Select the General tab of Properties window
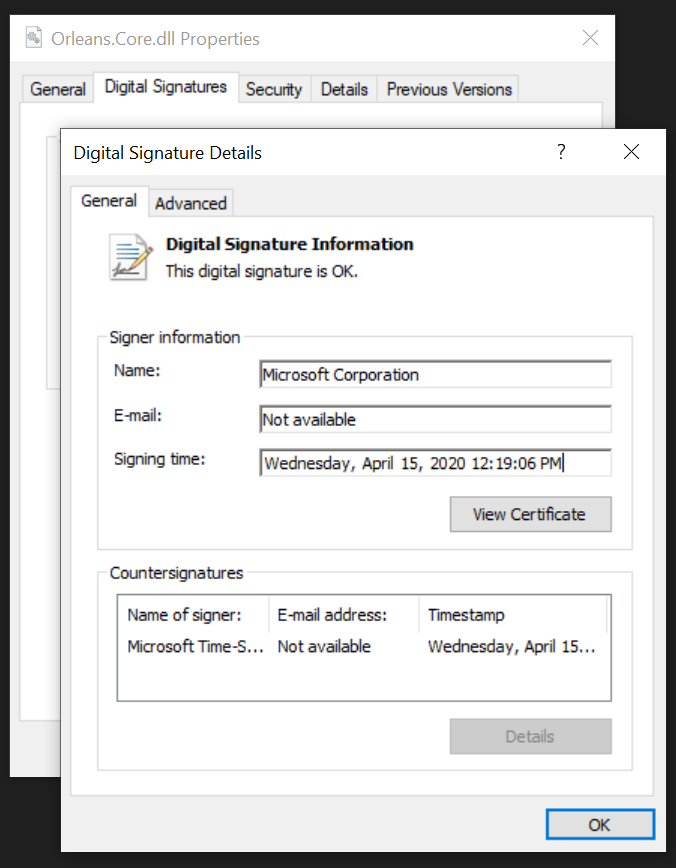This screenshot has width=676, height=868. (57, 89)
